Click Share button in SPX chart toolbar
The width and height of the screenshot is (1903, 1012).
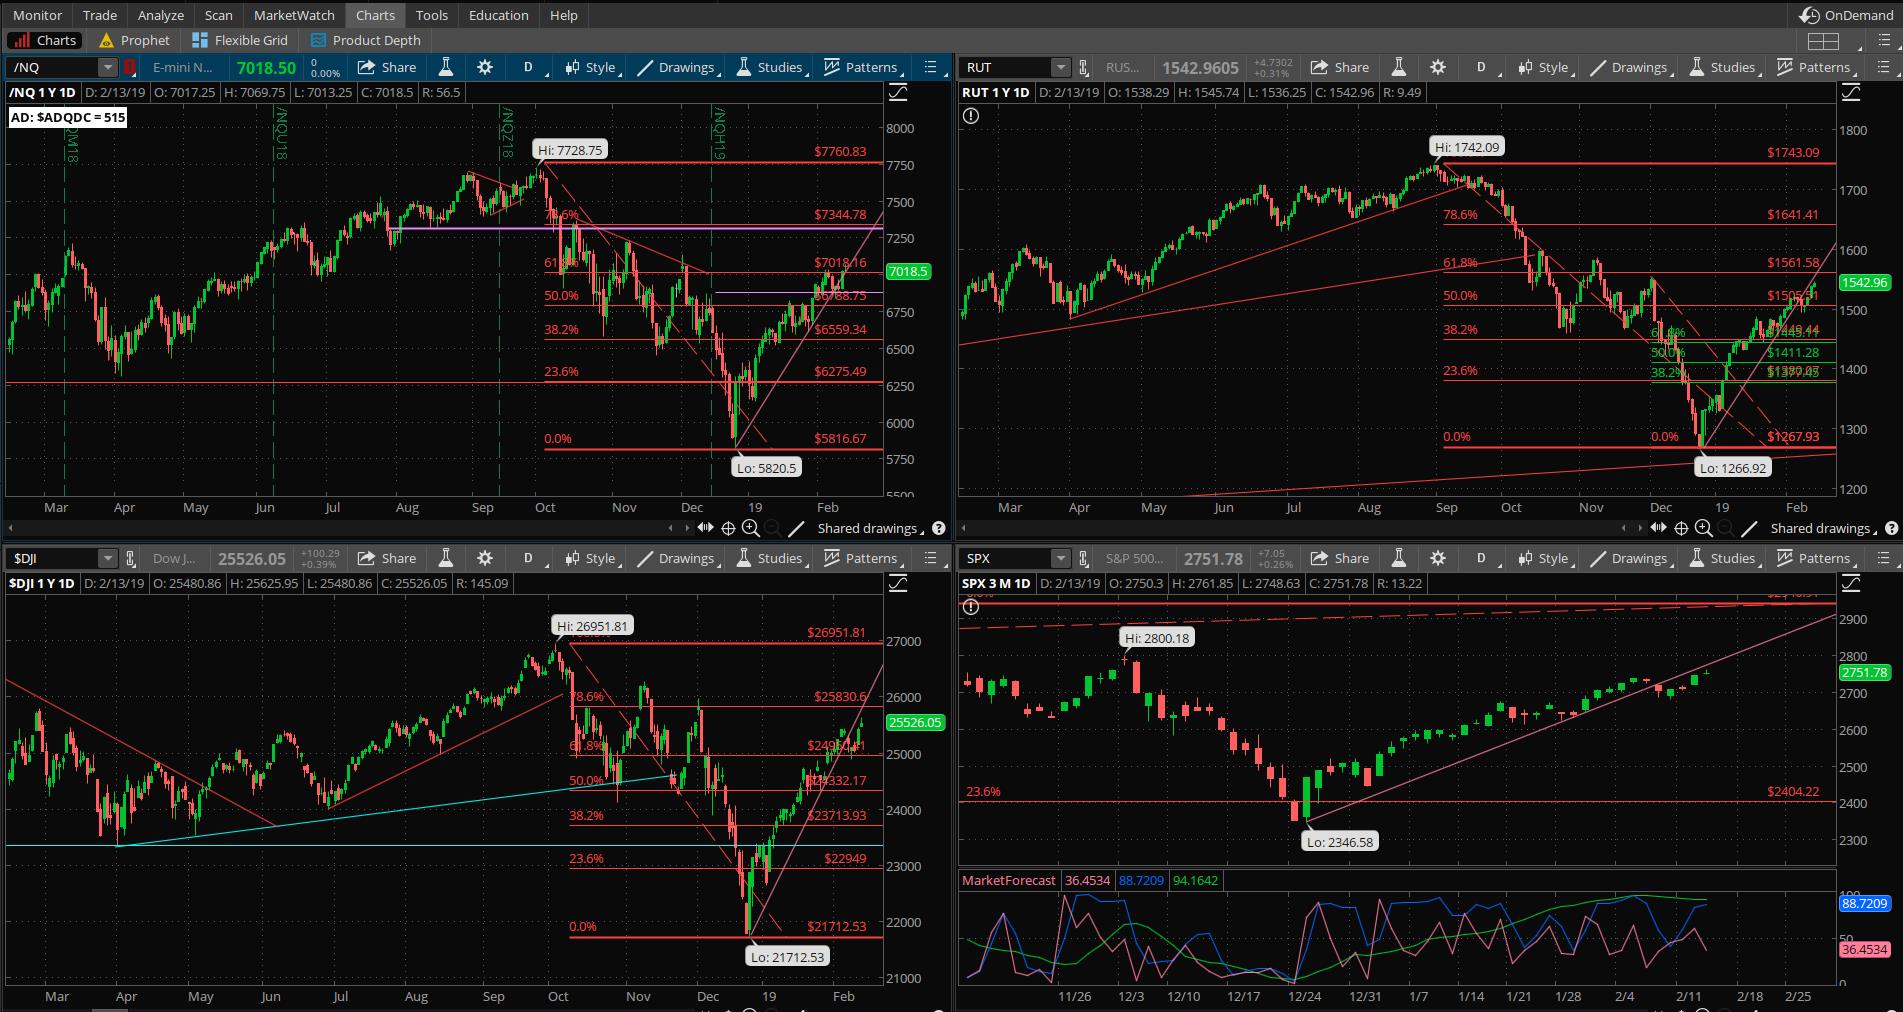(x=1340, y=558)
